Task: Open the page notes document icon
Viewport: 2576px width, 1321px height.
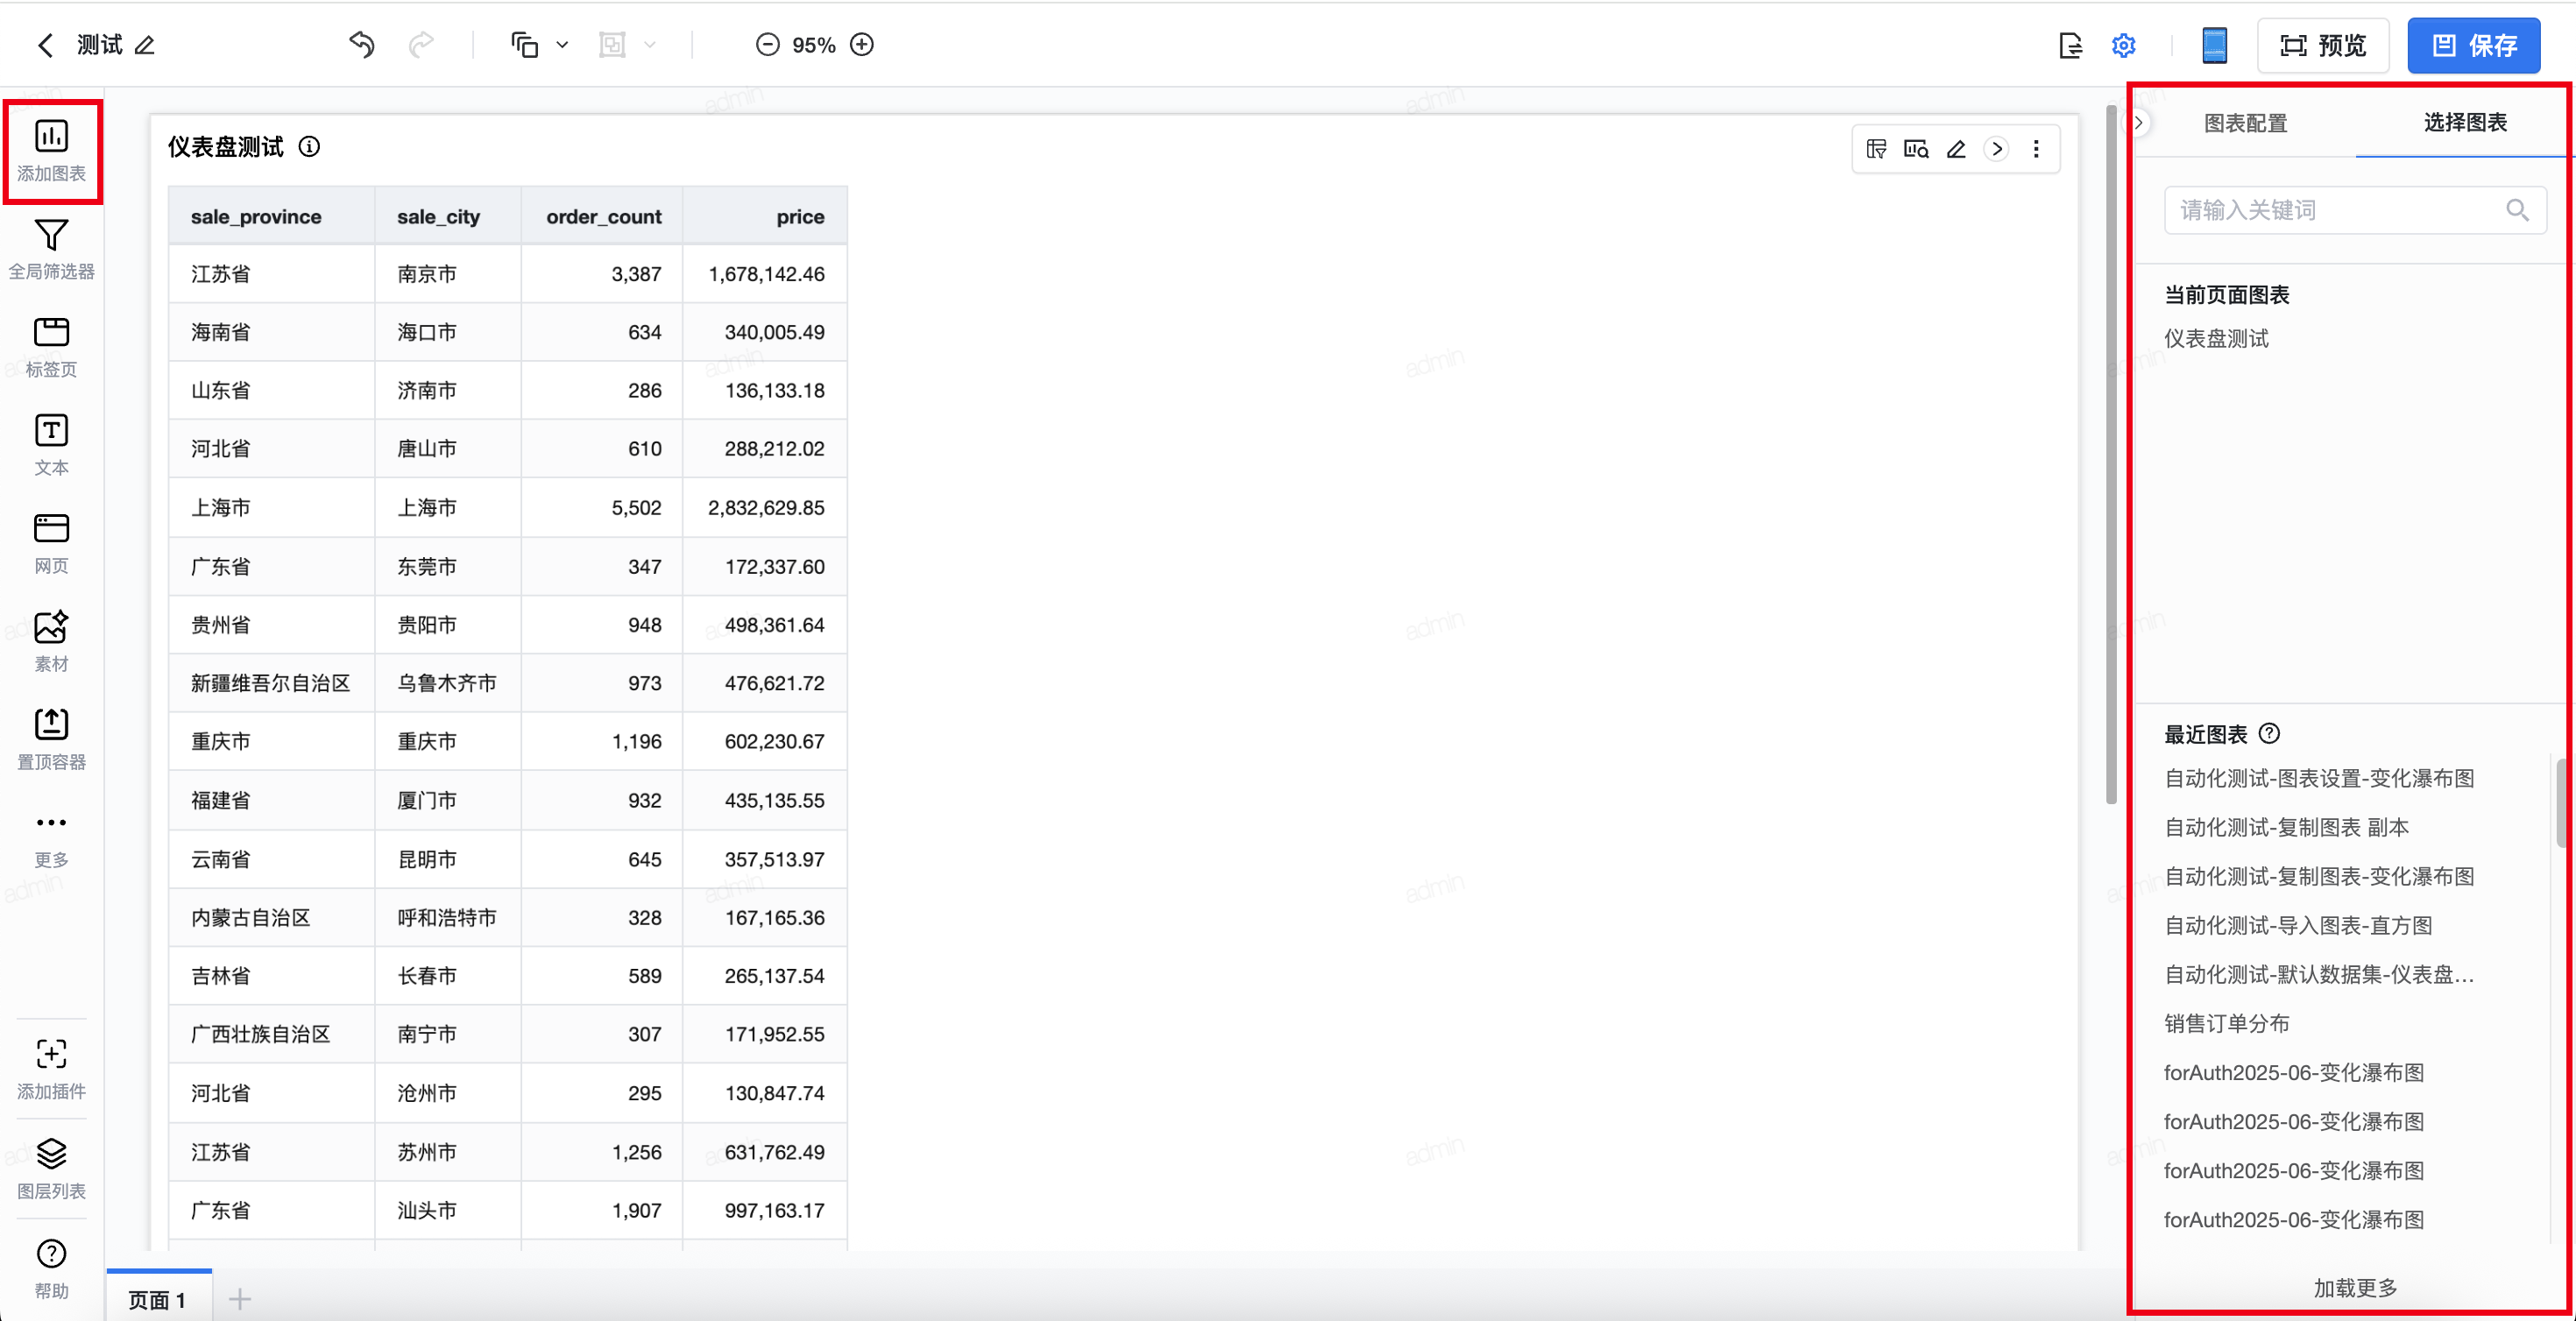Action: [2071, 45]
